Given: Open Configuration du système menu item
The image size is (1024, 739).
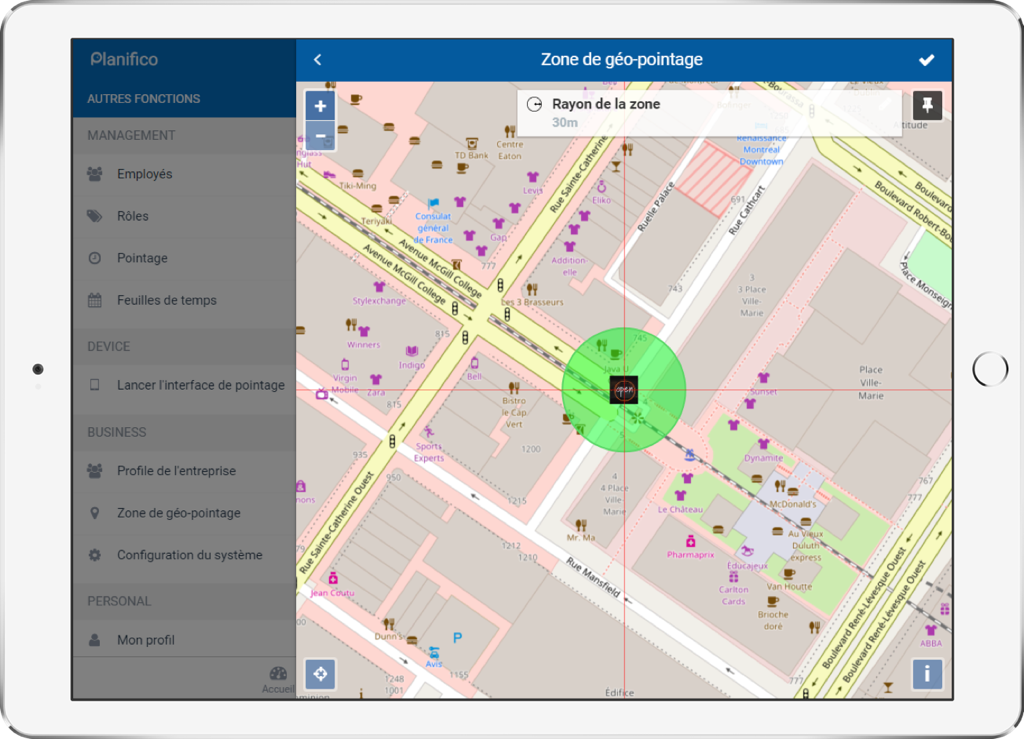Looking at the screenshot, I should [x=184, y=555].
